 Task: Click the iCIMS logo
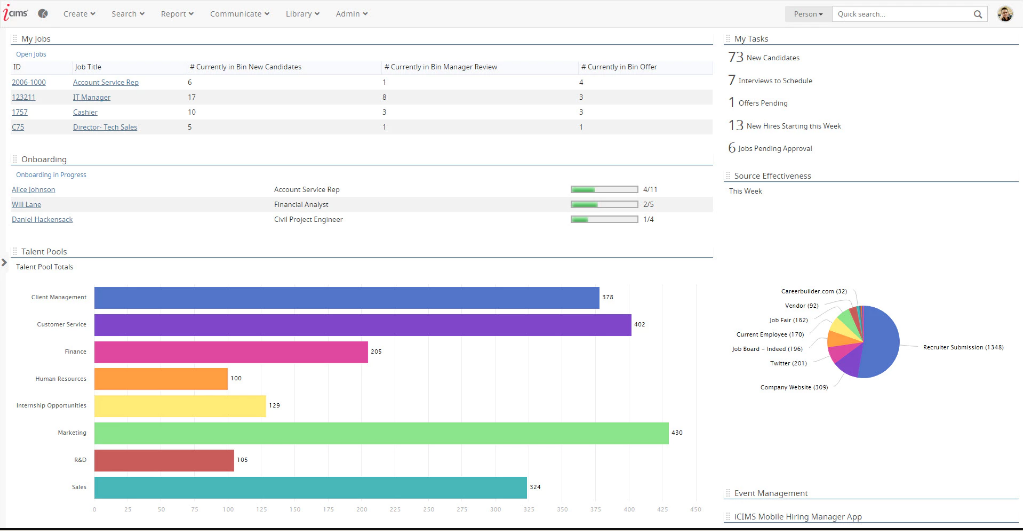[x=17, y=14]
